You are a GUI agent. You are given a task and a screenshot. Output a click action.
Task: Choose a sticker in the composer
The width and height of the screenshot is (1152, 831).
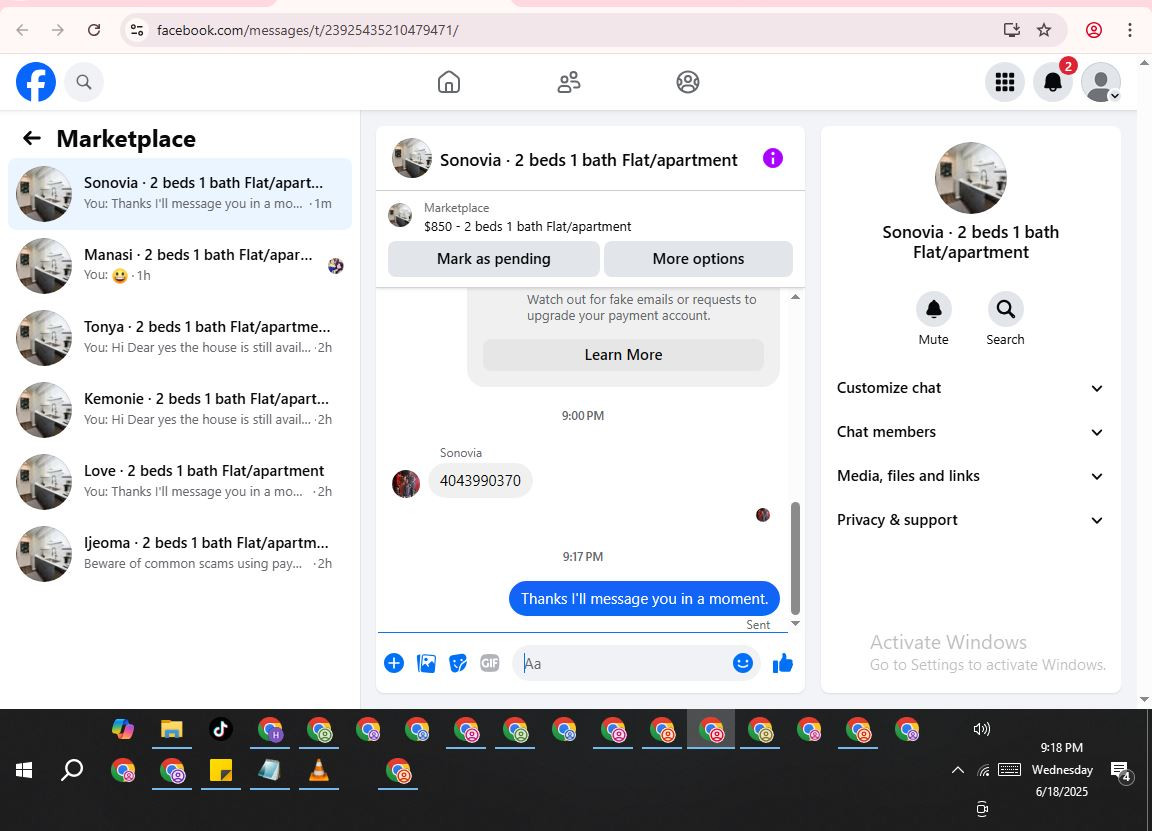(x=458, y=663)
